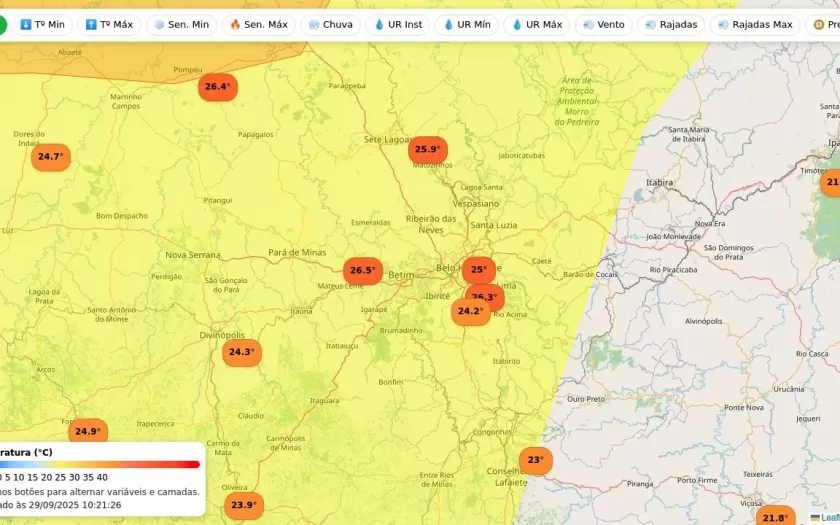Show Sen. Máx heat index layer

(x=258, y=24)
